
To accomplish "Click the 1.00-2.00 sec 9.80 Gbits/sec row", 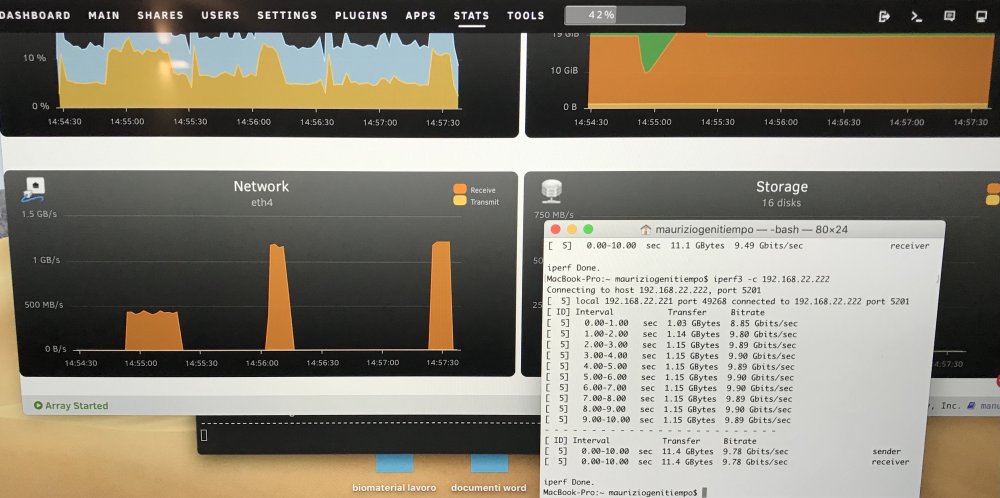I will pos(672,334).
